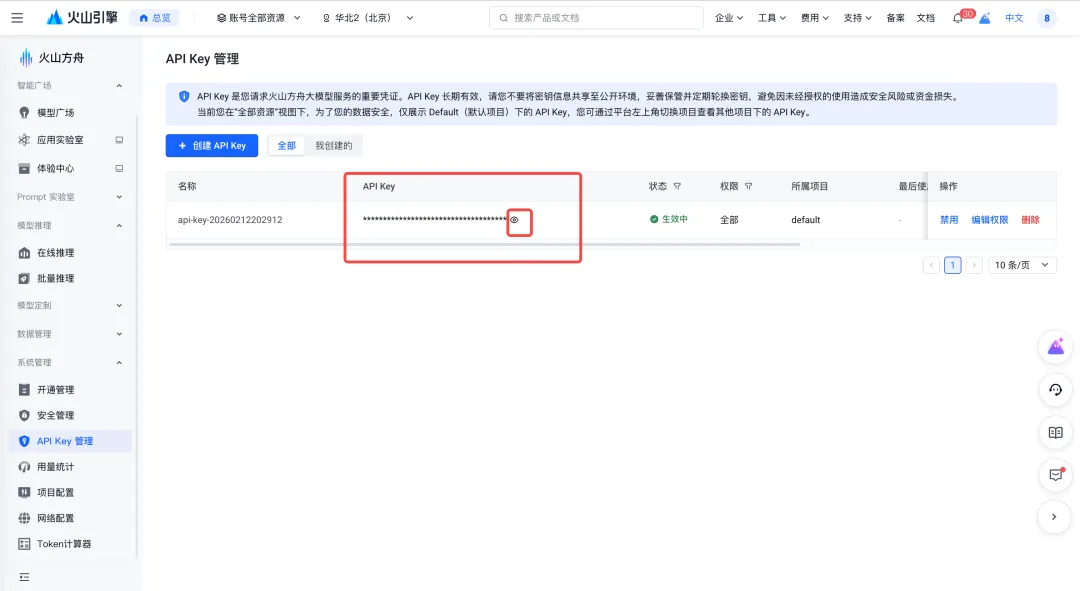
Task: Go to 总览 overview button
Action: coord(155,18)
